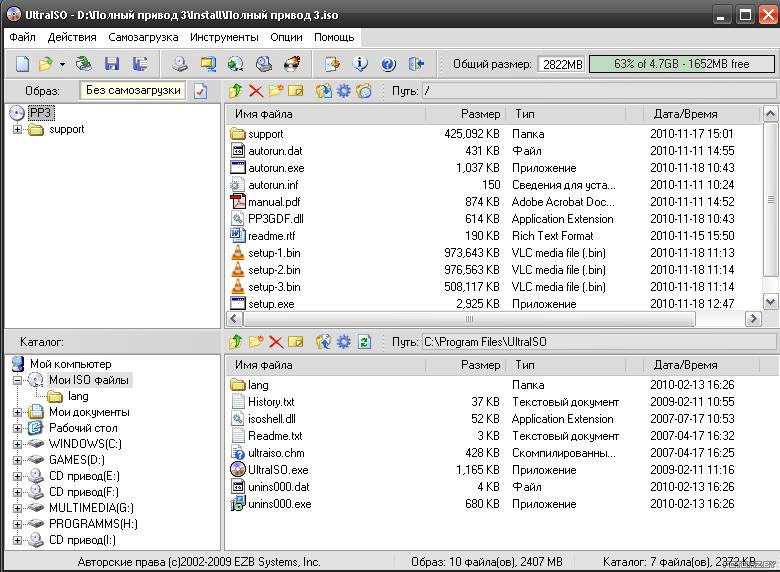Sort image pane by Имя файла column
The image size is (780, 572).
(x=326, y=114)
